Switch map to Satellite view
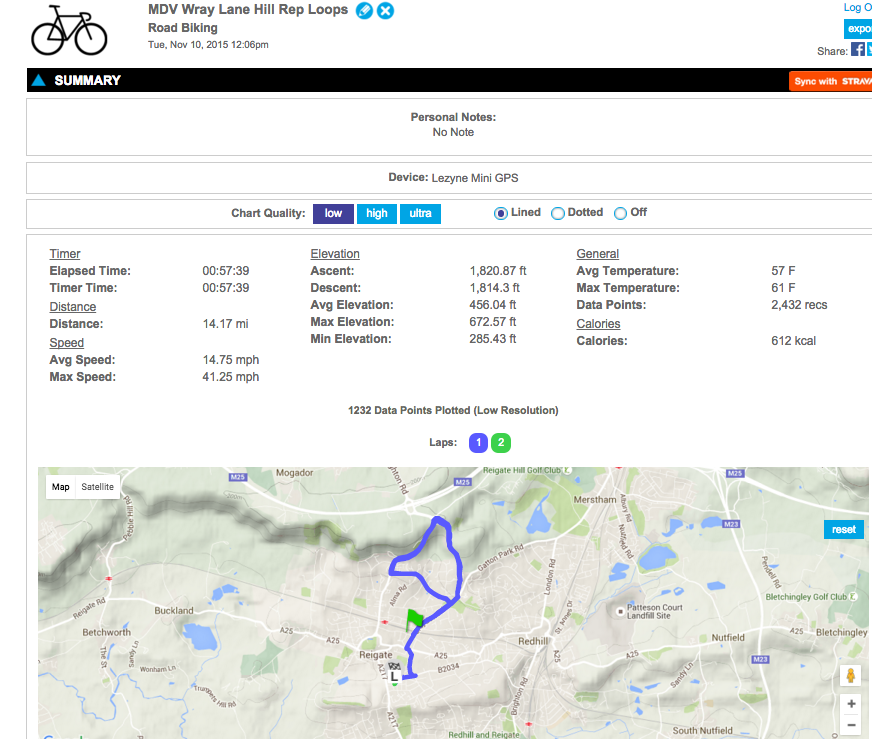Screen dimensions: 872x739 (98, 487)
